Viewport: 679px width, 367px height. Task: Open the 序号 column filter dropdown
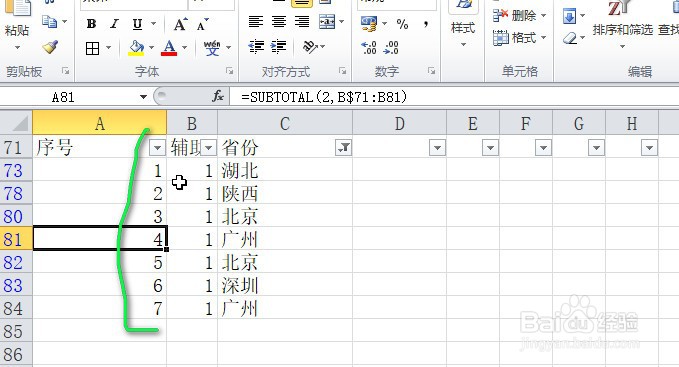click(x=157, y=148)
